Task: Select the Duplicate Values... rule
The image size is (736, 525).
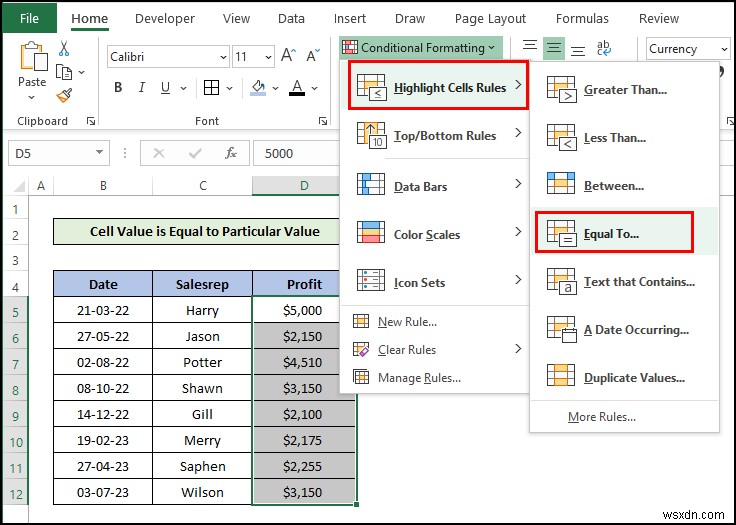Action: tap(624, 377)
